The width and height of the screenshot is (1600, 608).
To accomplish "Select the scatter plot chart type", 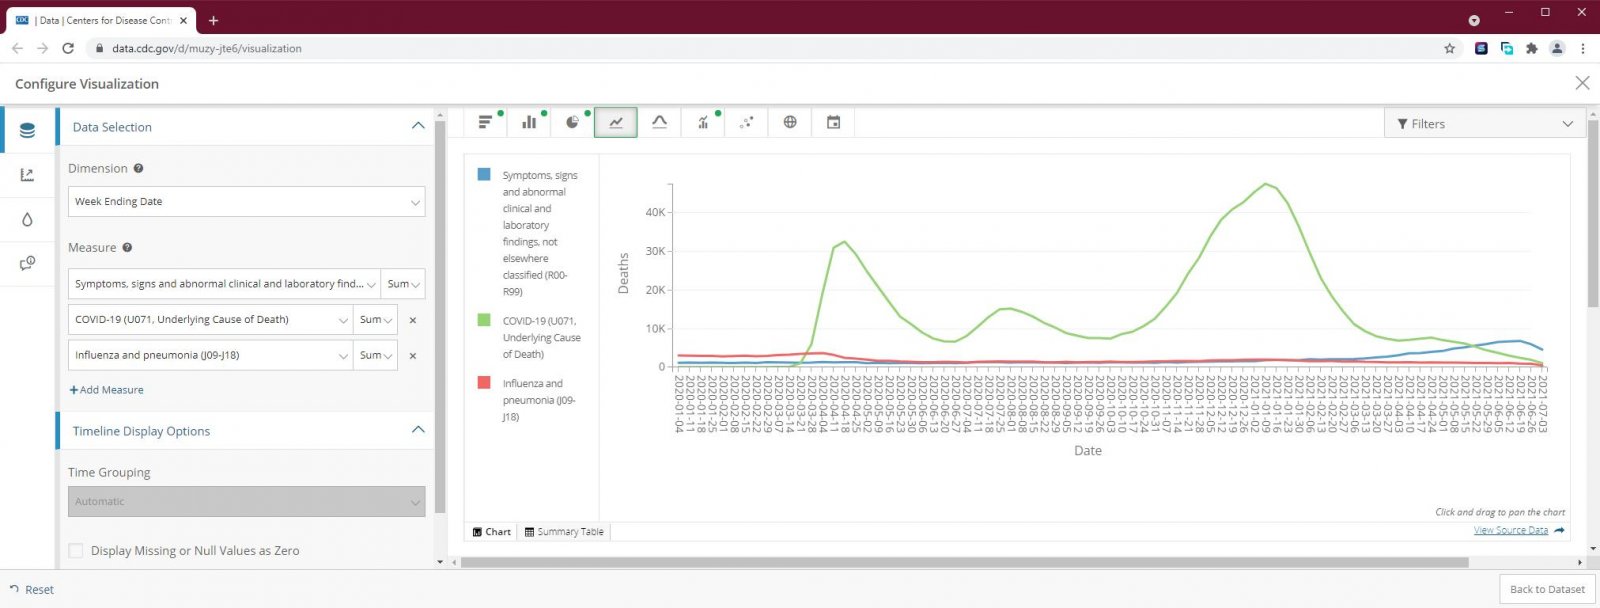I will click(x=746, y=123).
